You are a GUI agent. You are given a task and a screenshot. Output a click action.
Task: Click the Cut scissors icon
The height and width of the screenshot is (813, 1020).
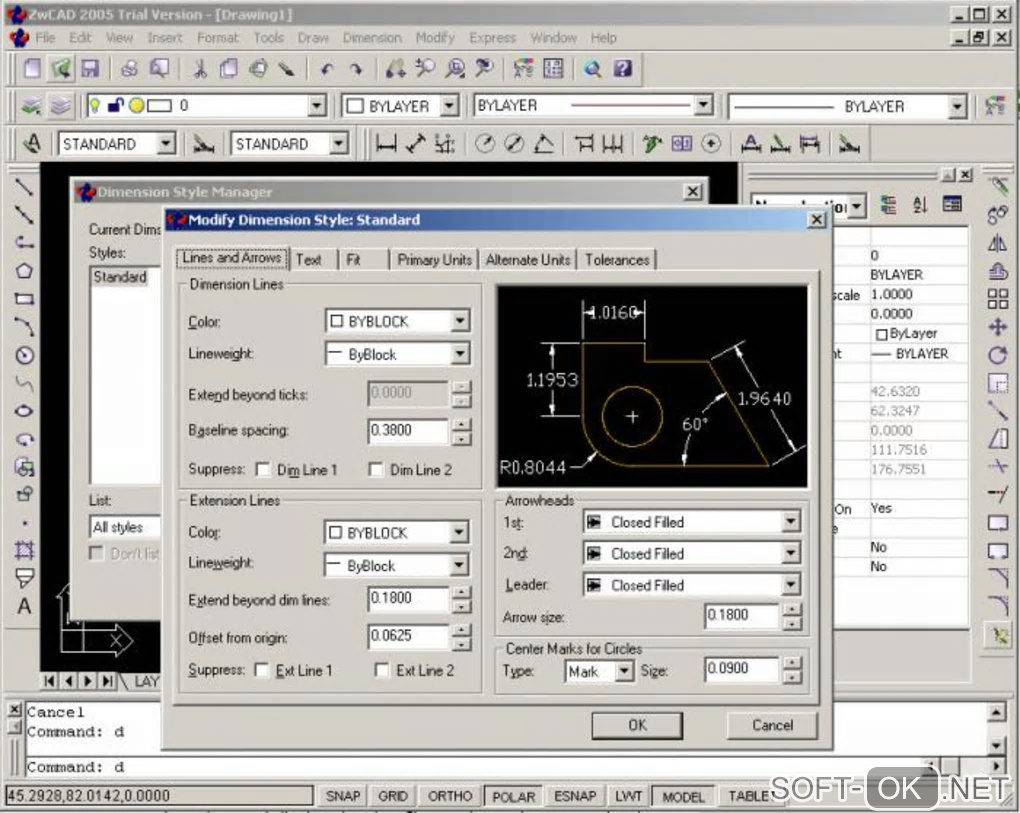click(199, 69)
